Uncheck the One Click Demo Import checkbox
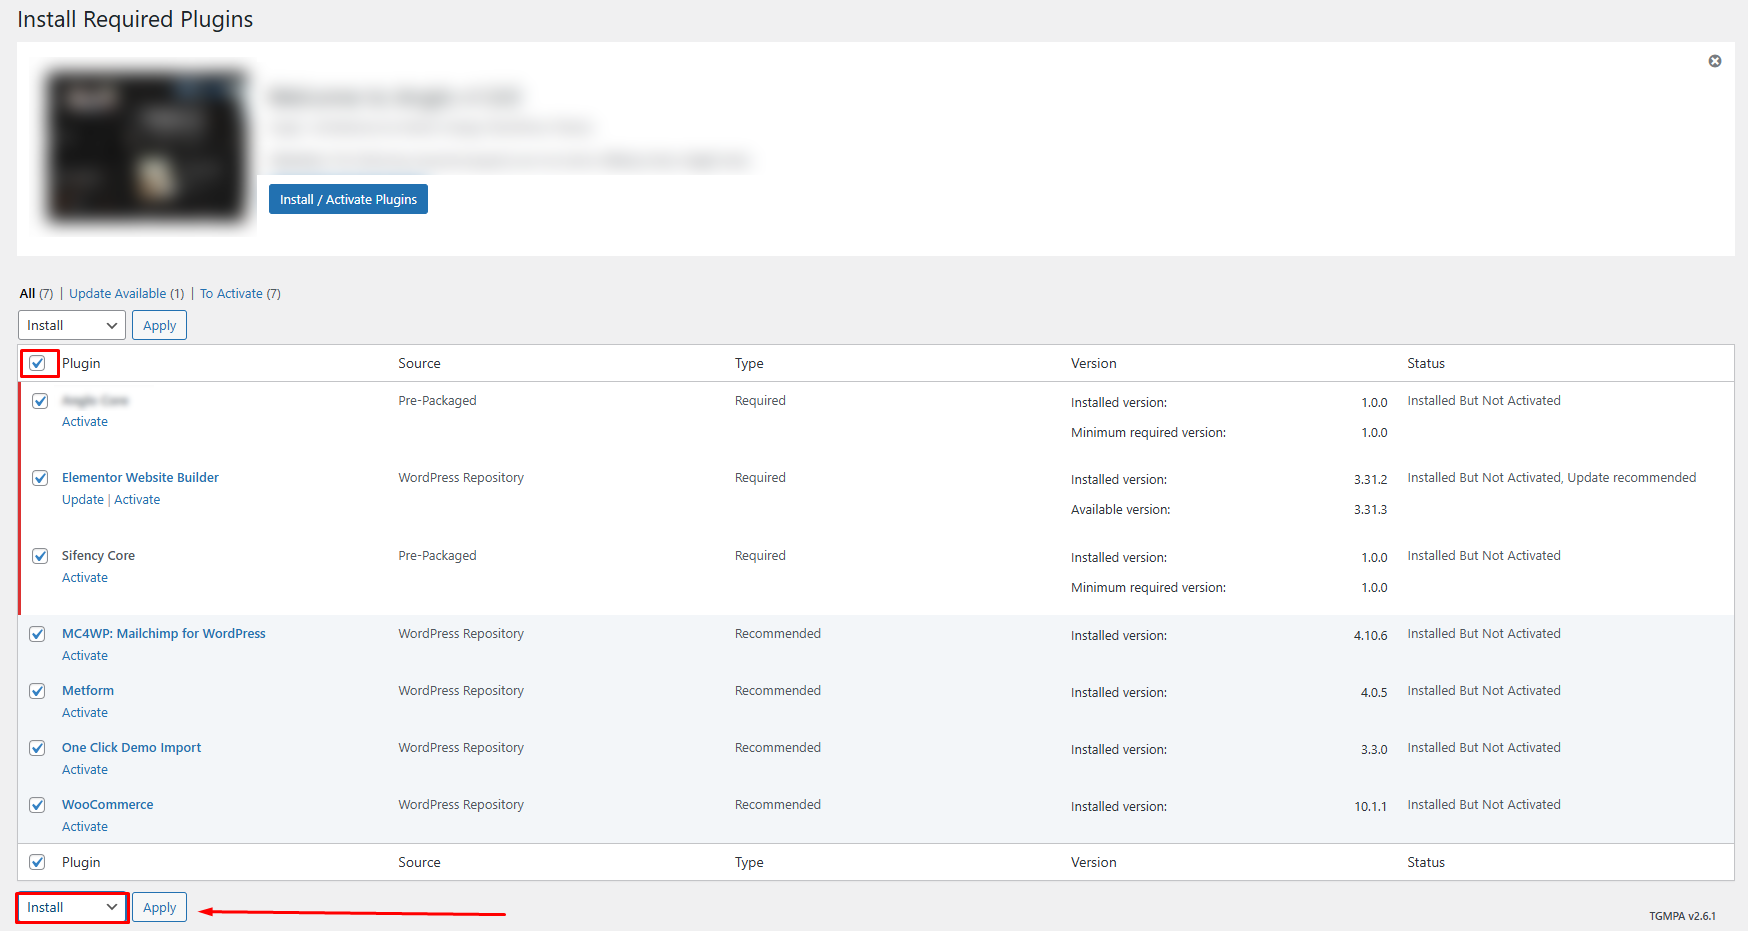Image resolution: width=1748 pixels, height=931 pixels. click(x=37, y=748)
